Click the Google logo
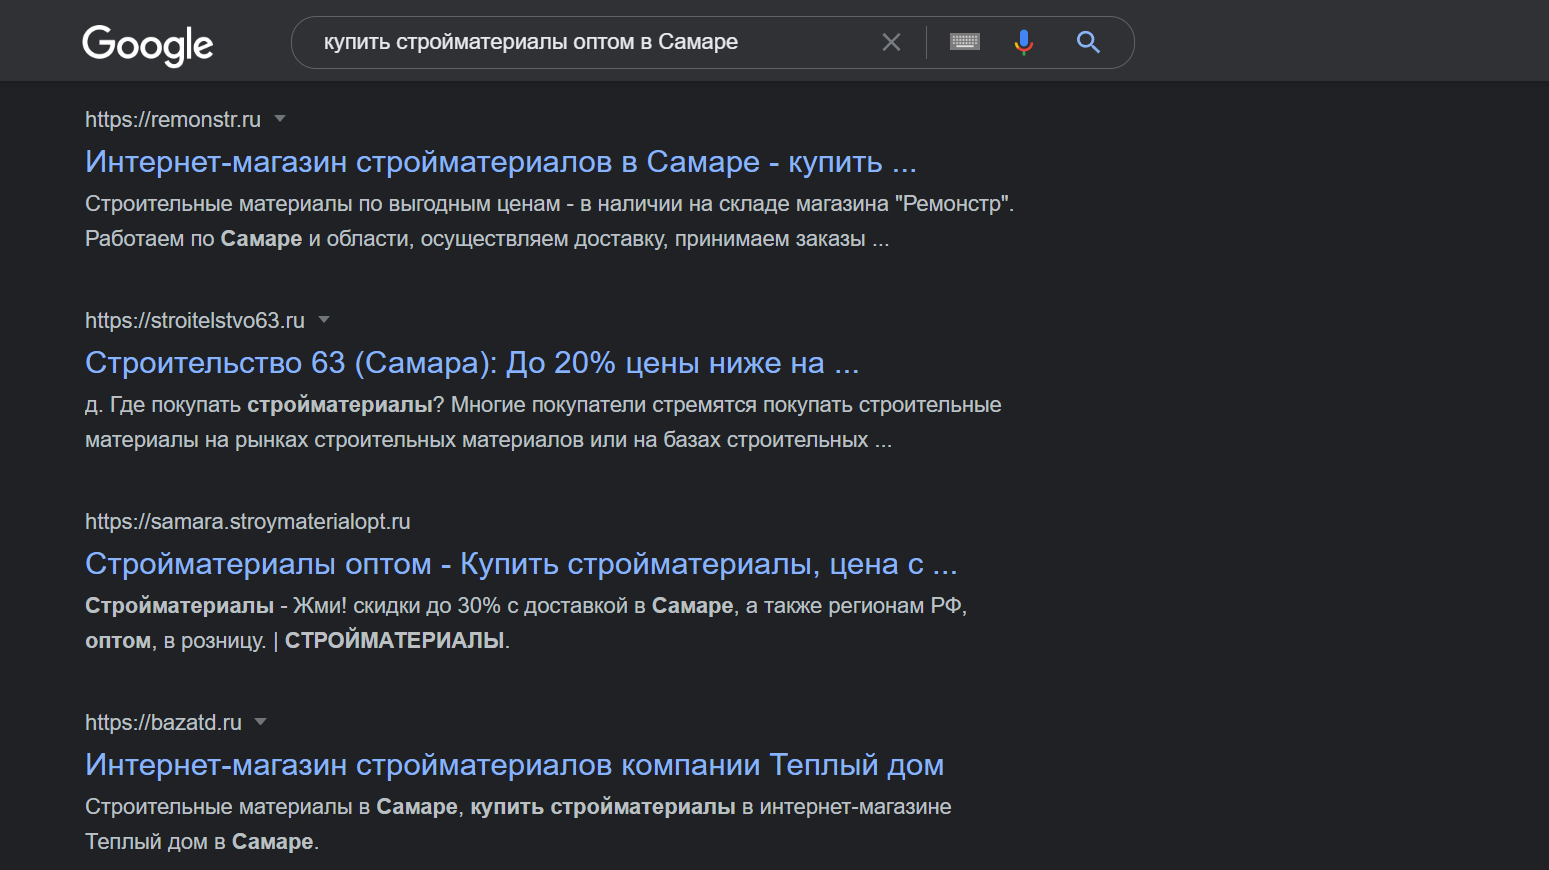The width and height of the screenshot is (1549, 870). coord(148,45)
